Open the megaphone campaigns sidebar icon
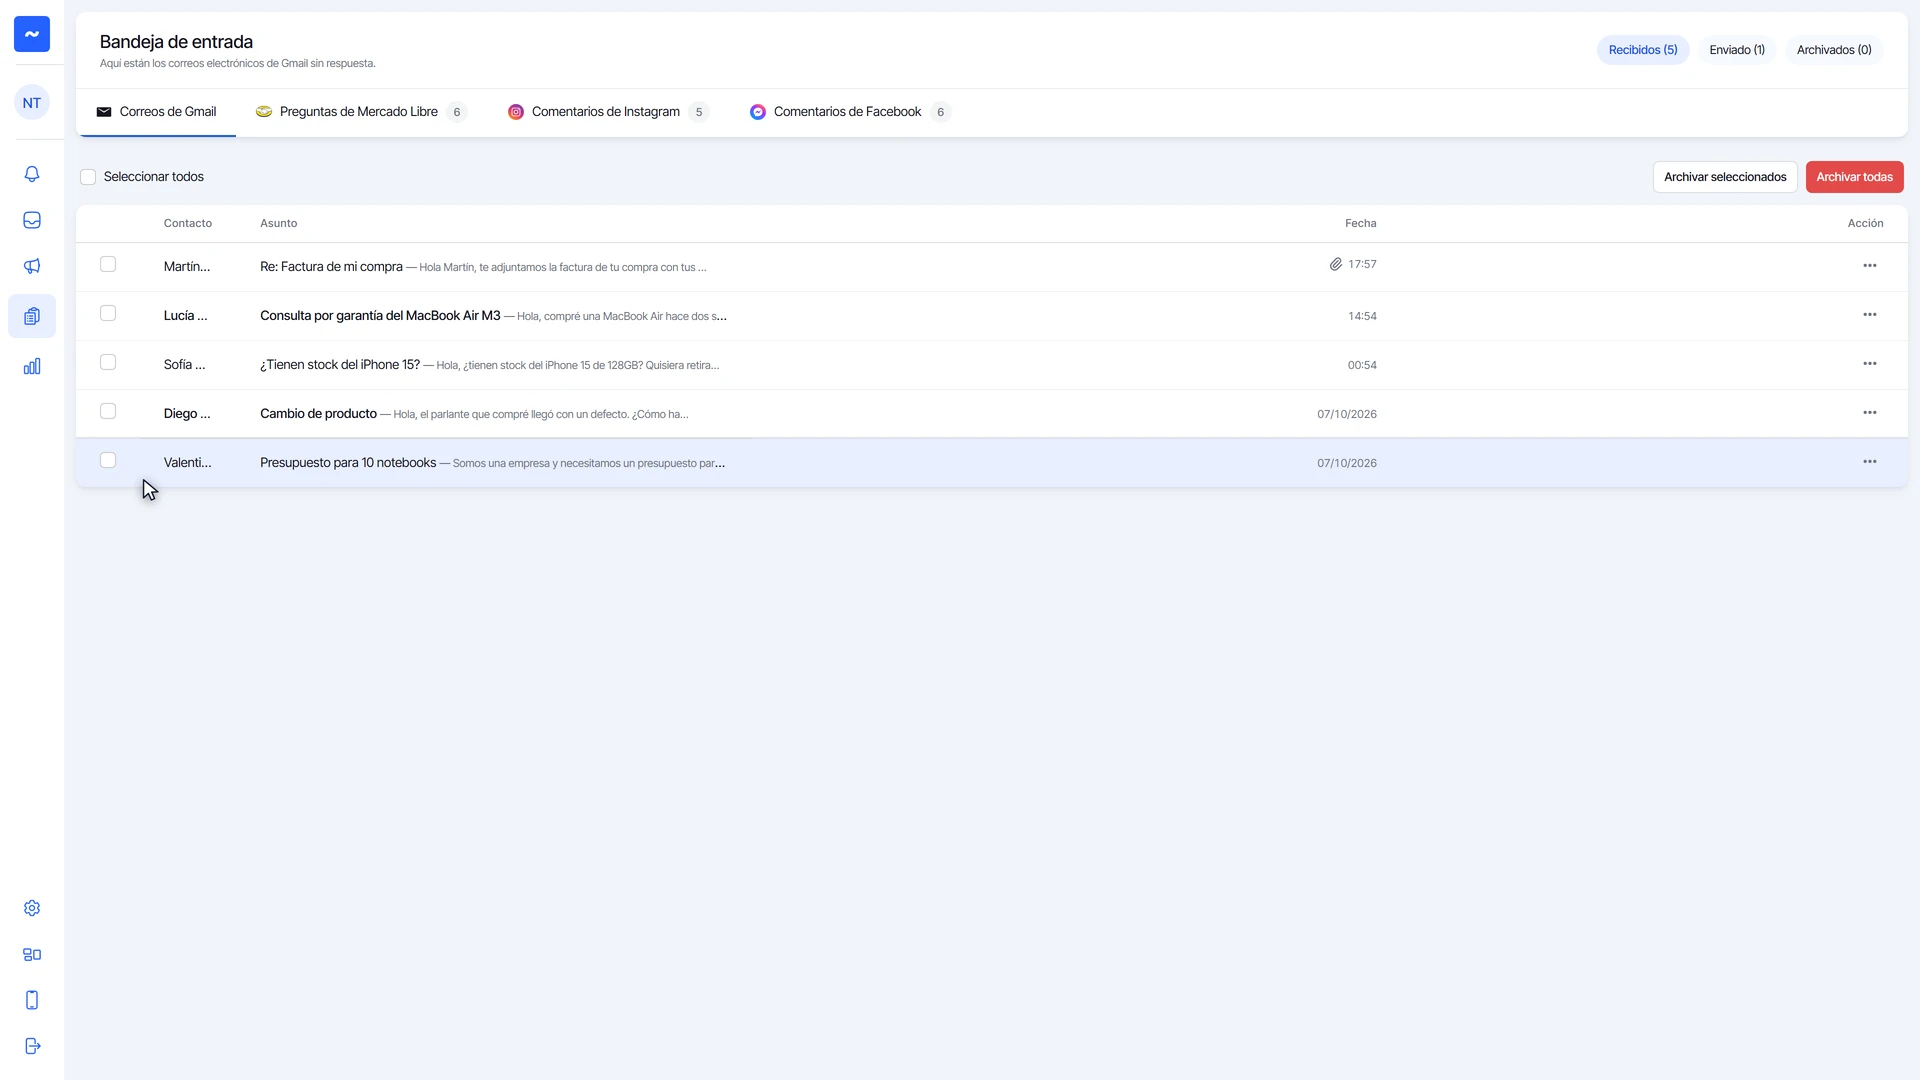Image resolution: width=1920 pixels, height=1080 pixels. click(x=32, y=266)
